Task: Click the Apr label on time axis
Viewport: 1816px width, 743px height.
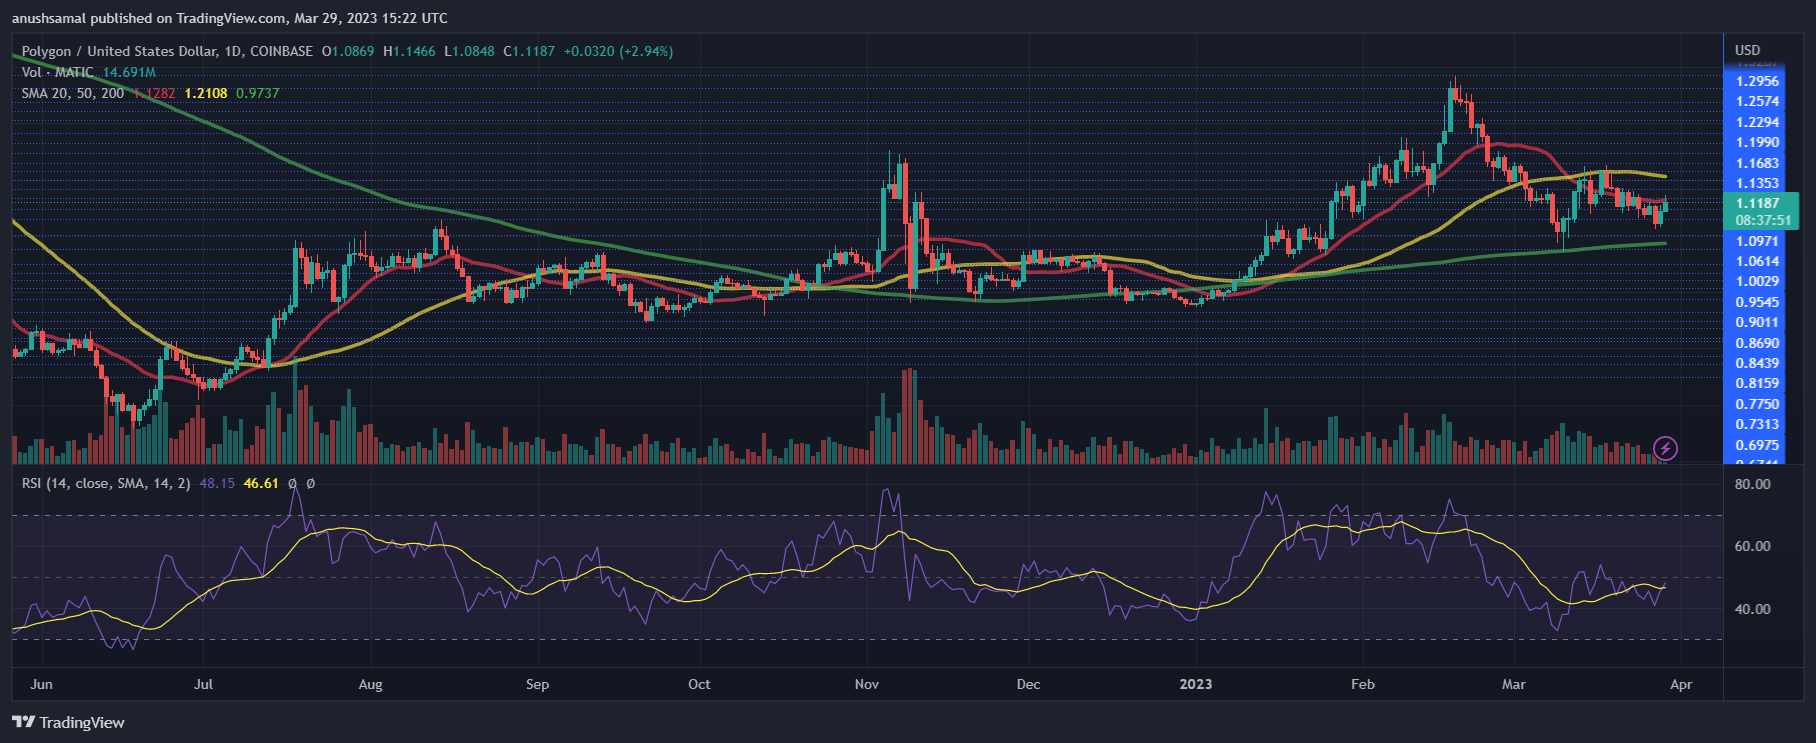Action: click(x=1681, y=684)
